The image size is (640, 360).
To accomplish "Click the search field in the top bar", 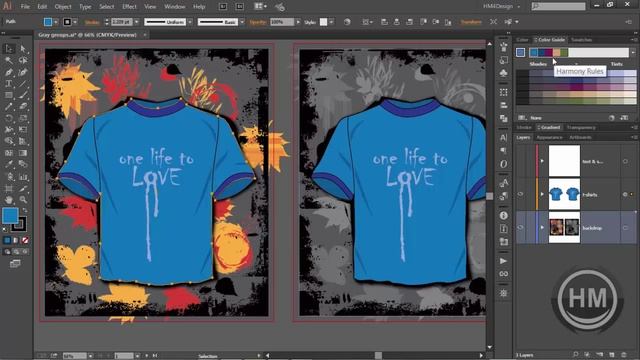I will click(x=558, y=6).
